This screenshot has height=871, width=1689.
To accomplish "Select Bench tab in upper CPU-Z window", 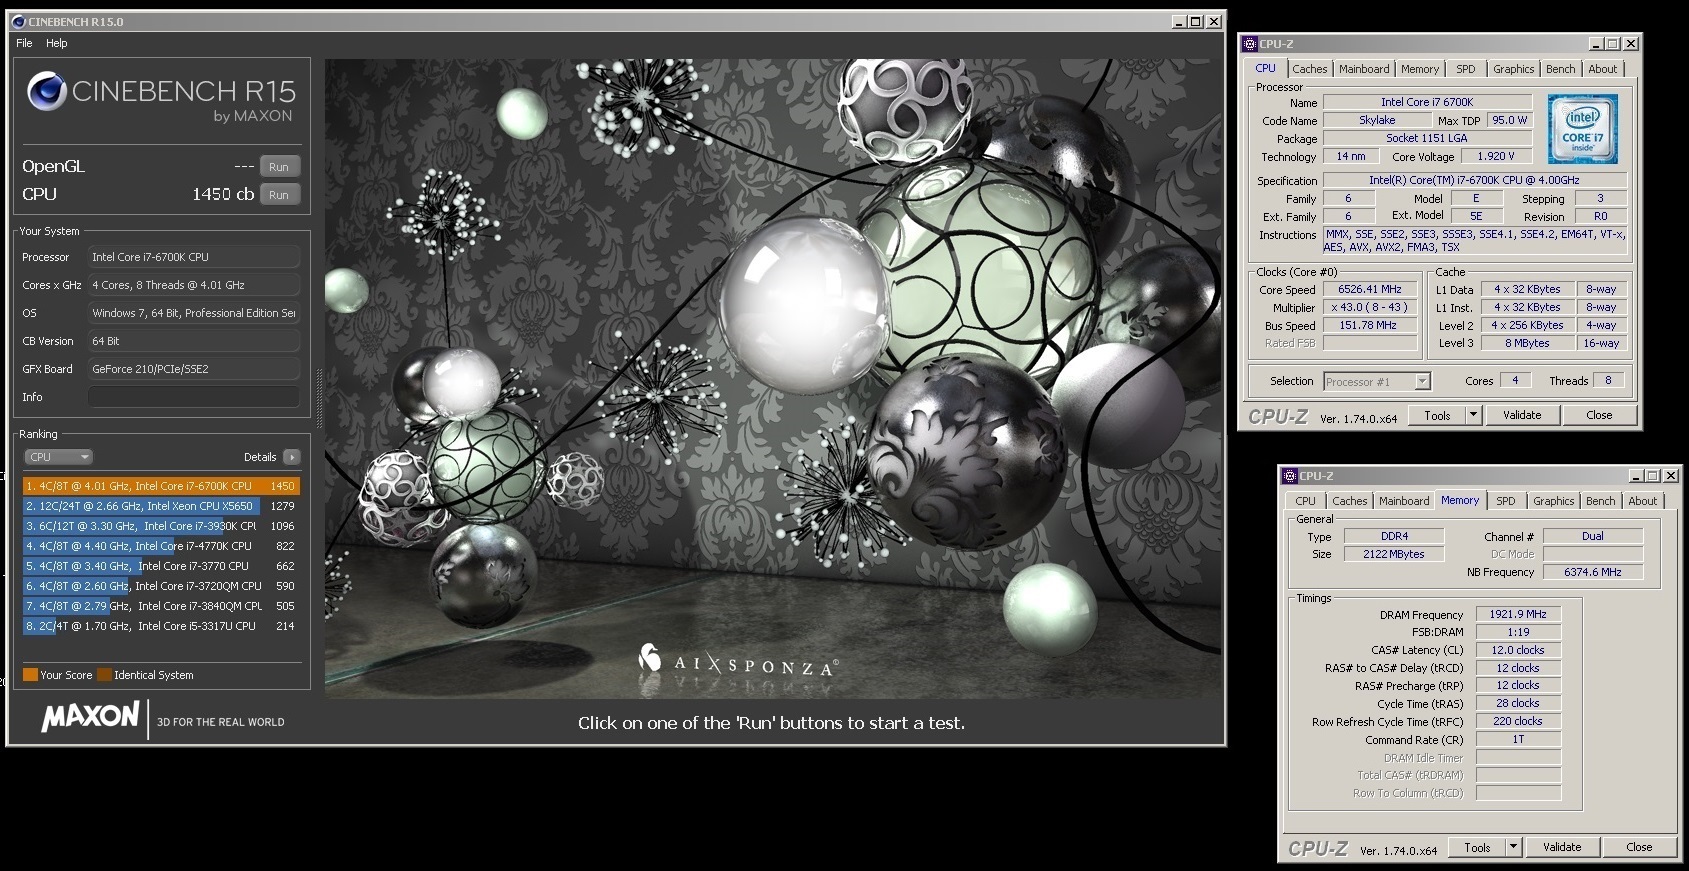I will pos(1560,69).
